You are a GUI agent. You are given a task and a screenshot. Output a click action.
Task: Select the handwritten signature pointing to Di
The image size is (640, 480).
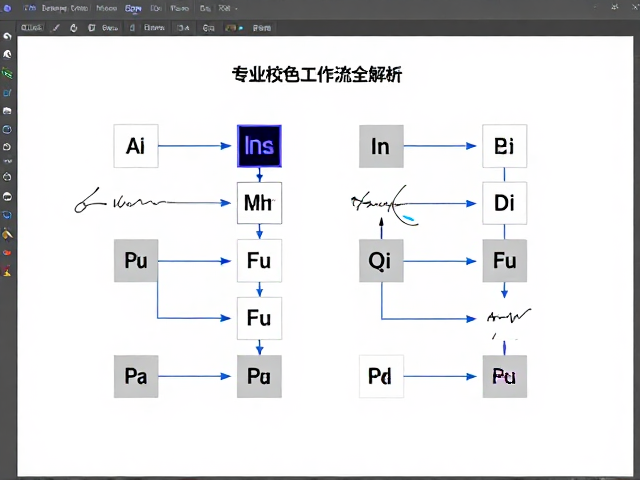[x=384, y=204]
